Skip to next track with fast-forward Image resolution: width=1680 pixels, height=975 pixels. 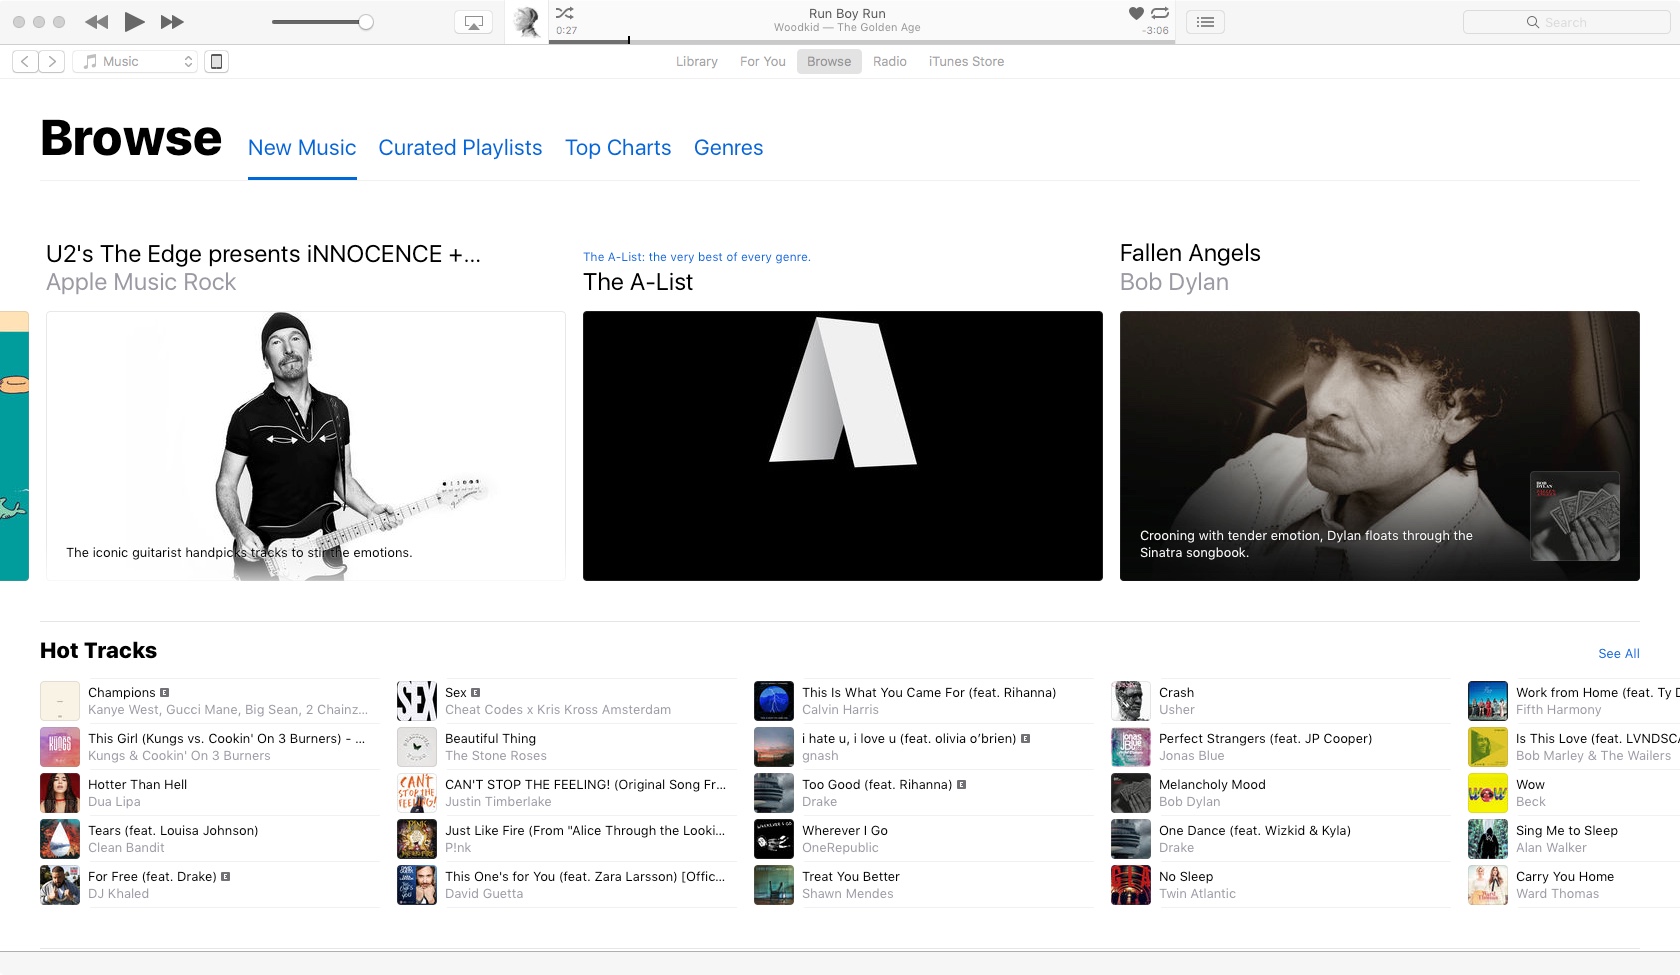point(172,22)
